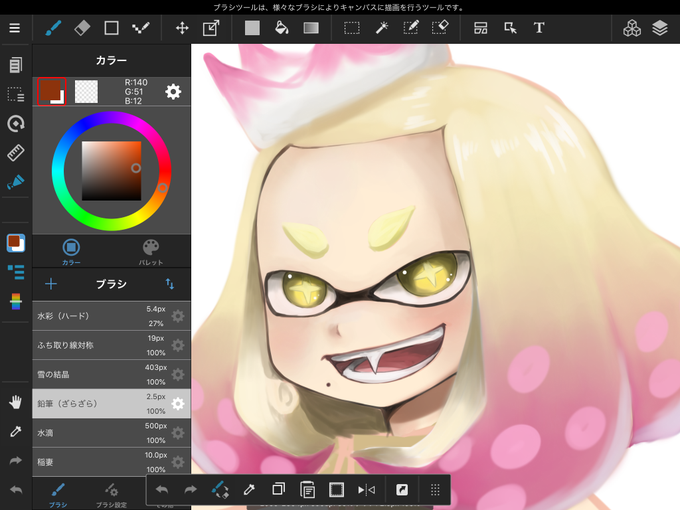680x510 pixels.
Task: Switch to the パレット tab
Action: click(151, 252)
